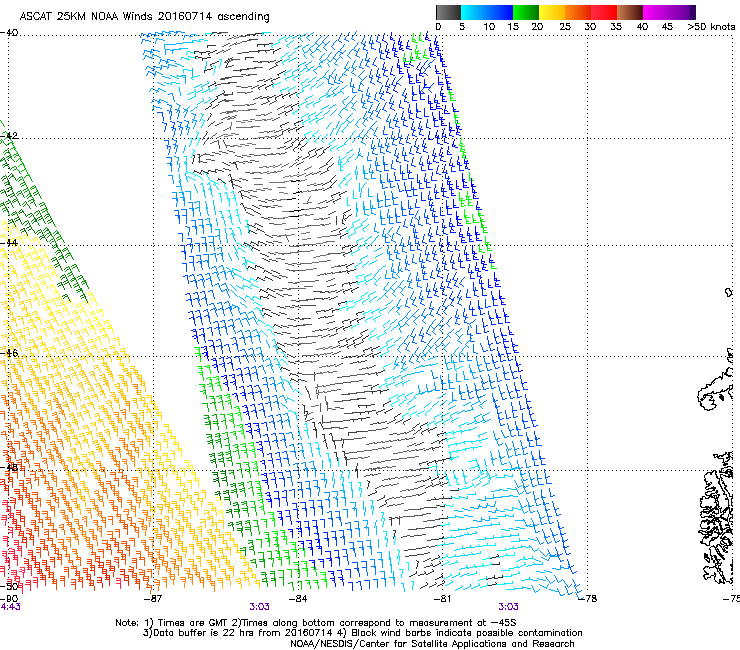Viewport: 740px width, 650px height.
Task: Click the gray 0–5 knots color bar segment
Action: pos(448,12)
